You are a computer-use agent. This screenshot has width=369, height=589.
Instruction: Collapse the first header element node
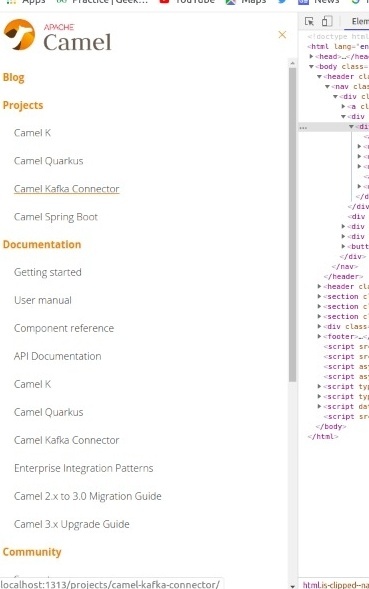pos(319,77)
